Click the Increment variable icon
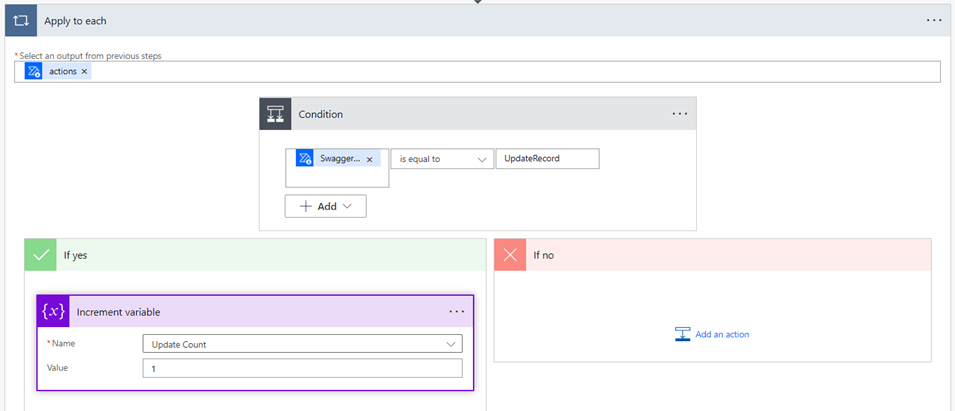 coord(54,312)
